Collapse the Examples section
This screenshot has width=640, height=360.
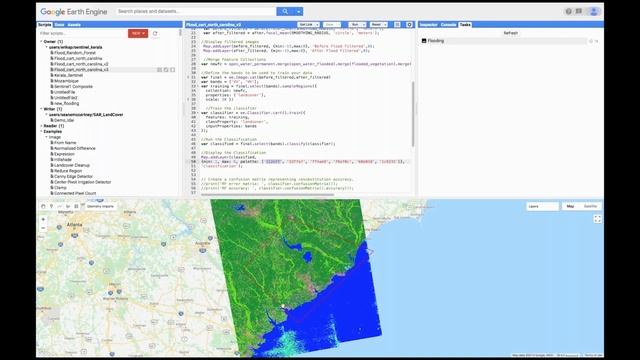point(41,131)
